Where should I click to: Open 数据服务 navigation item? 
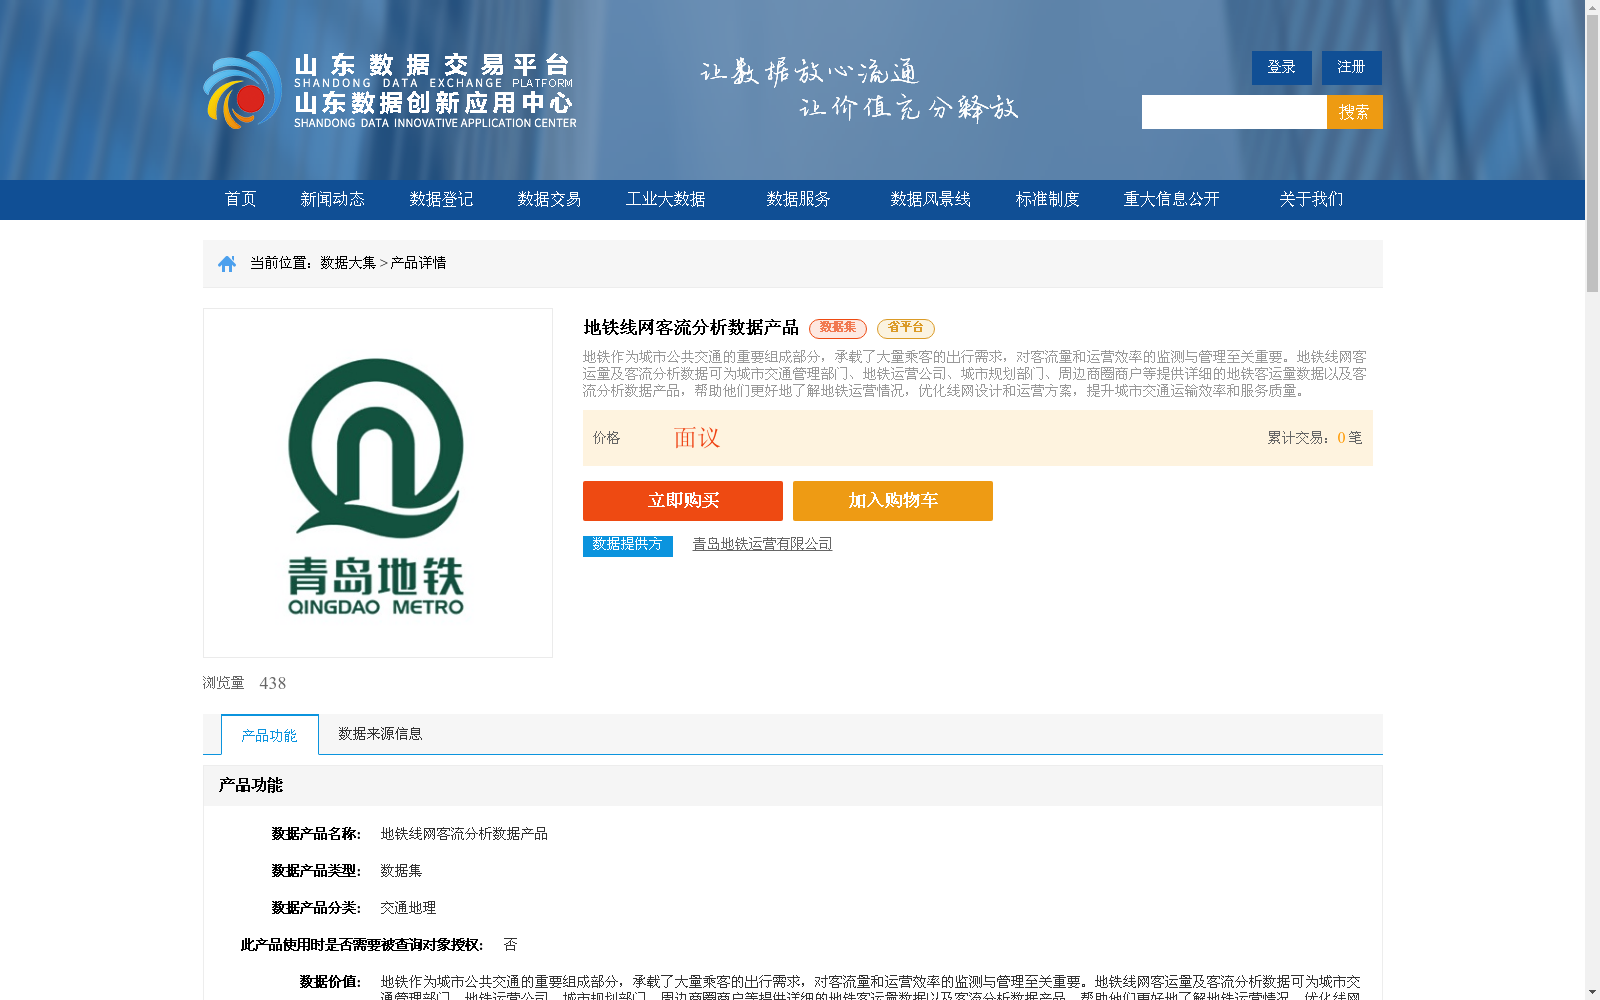click(x=798, y=199)
